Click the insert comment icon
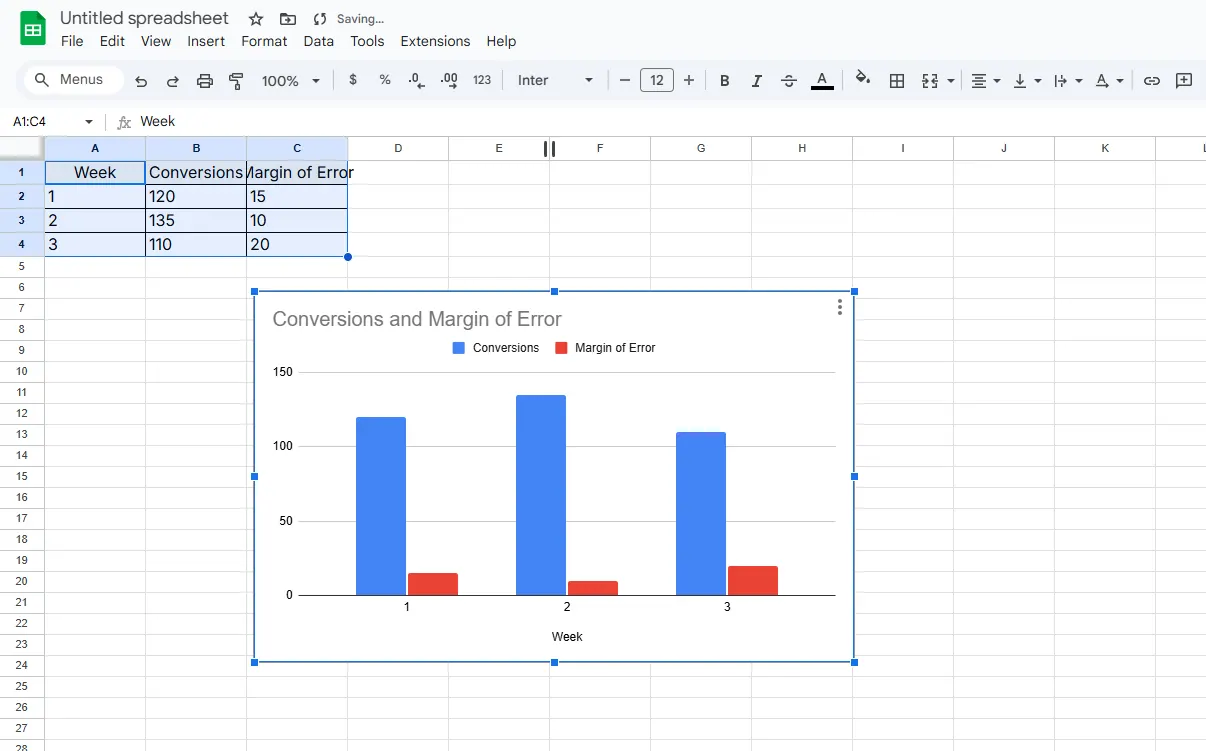Screen dimensions: 1206x751 tap(1184, 81)
